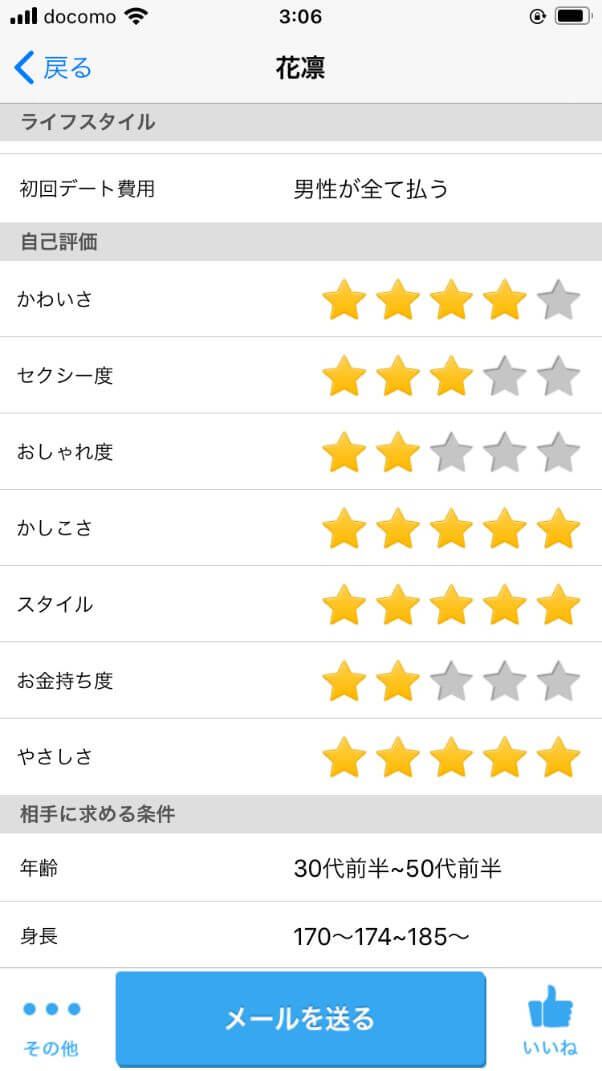Tap the last star of かしこさ
The height and width of the screenshot is (1071, 602).
tap(559, 528)
